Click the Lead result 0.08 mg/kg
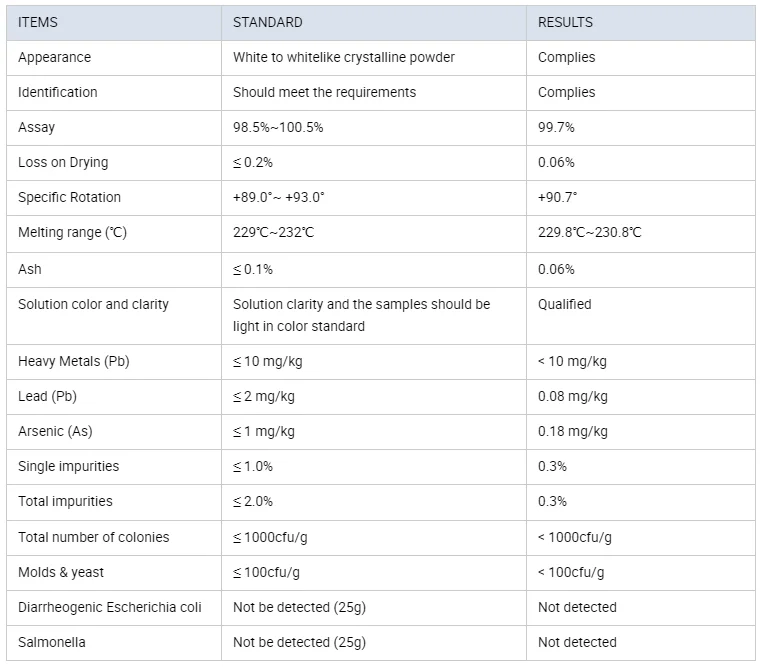The image size is (760, 667). [x=572, y=396]
